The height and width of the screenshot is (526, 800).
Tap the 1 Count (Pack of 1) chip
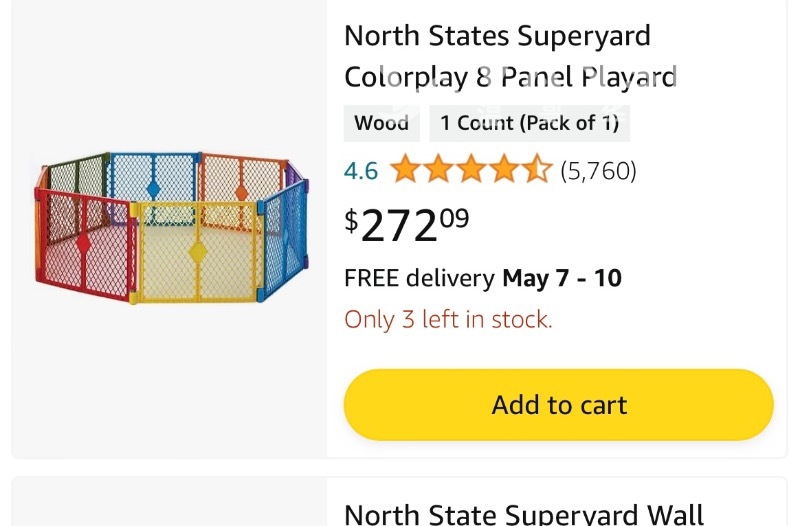(x=529, y=123)
